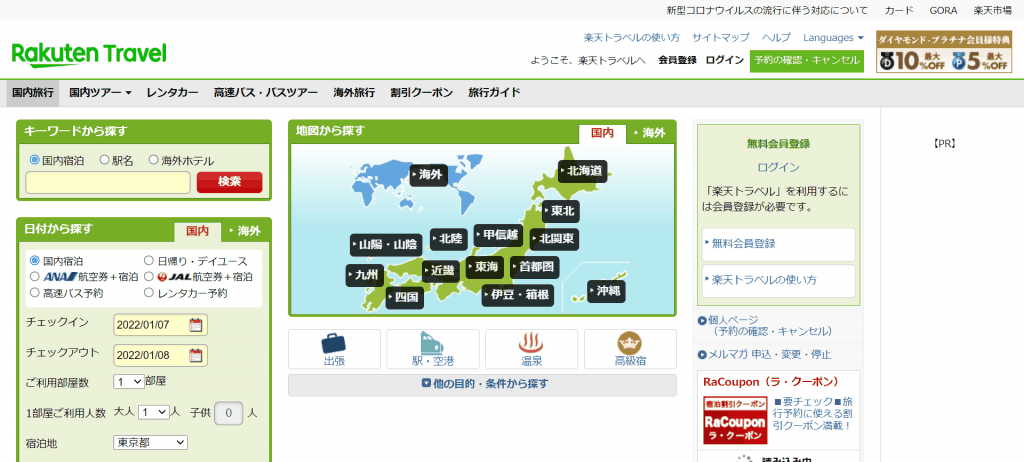
Task: Select 首都圏 region on the map
Action: [535, 267]
